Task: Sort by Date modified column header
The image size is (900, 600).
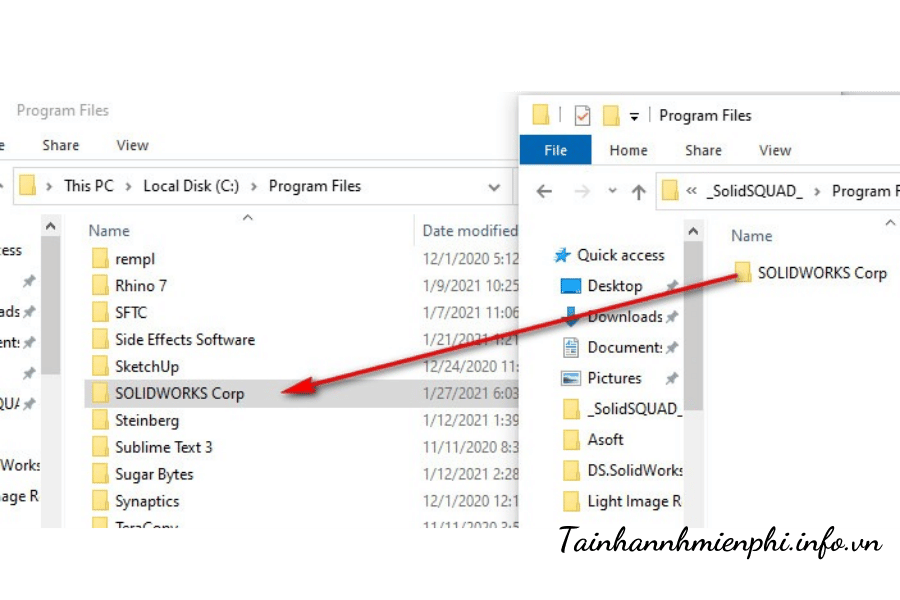Action: [469, 231]
